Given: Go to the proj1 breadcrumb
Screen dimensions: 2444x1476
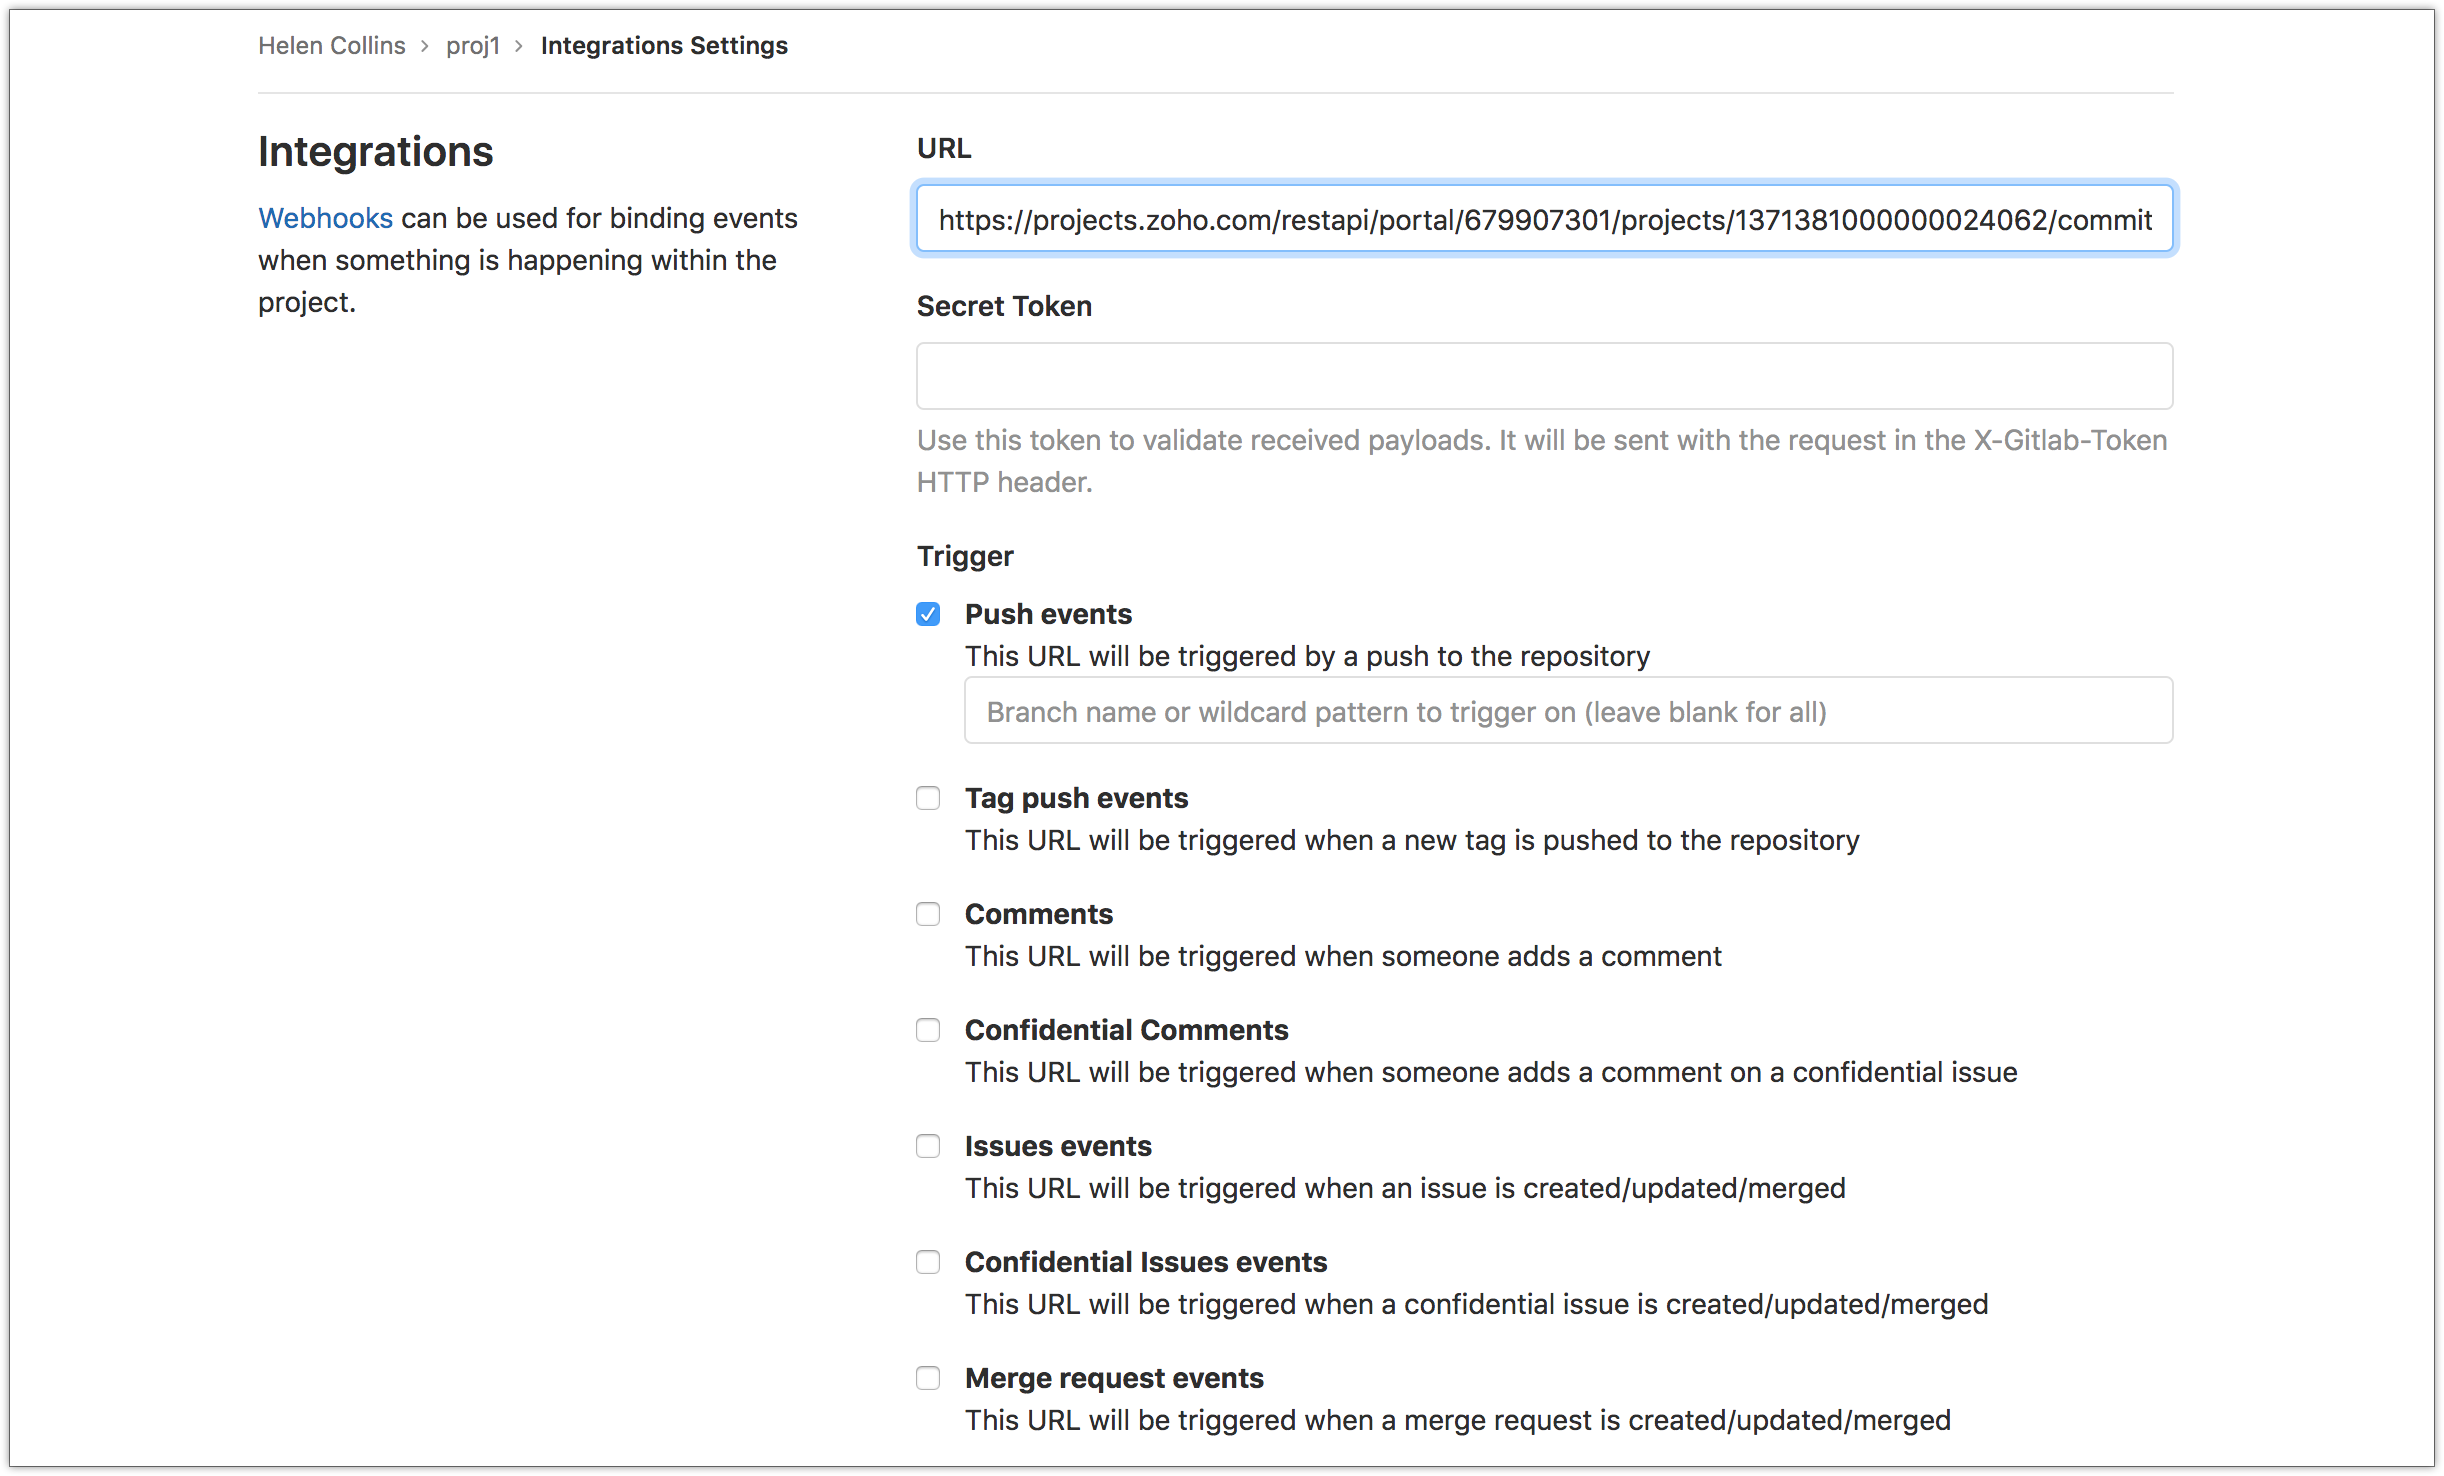Looking at the screenshot, I should pyautogui.click(x=473, y=46).
